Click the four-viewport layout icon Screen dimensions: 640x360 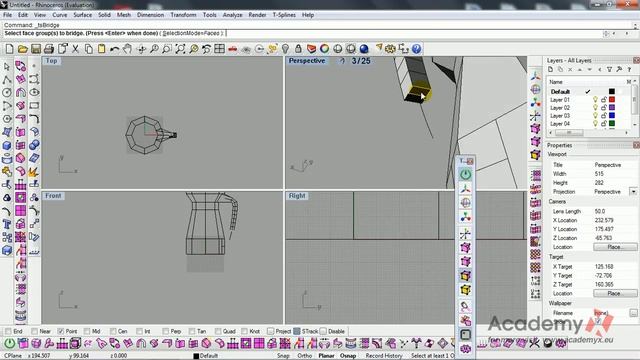pyautogui.click(x=220, y=49)
